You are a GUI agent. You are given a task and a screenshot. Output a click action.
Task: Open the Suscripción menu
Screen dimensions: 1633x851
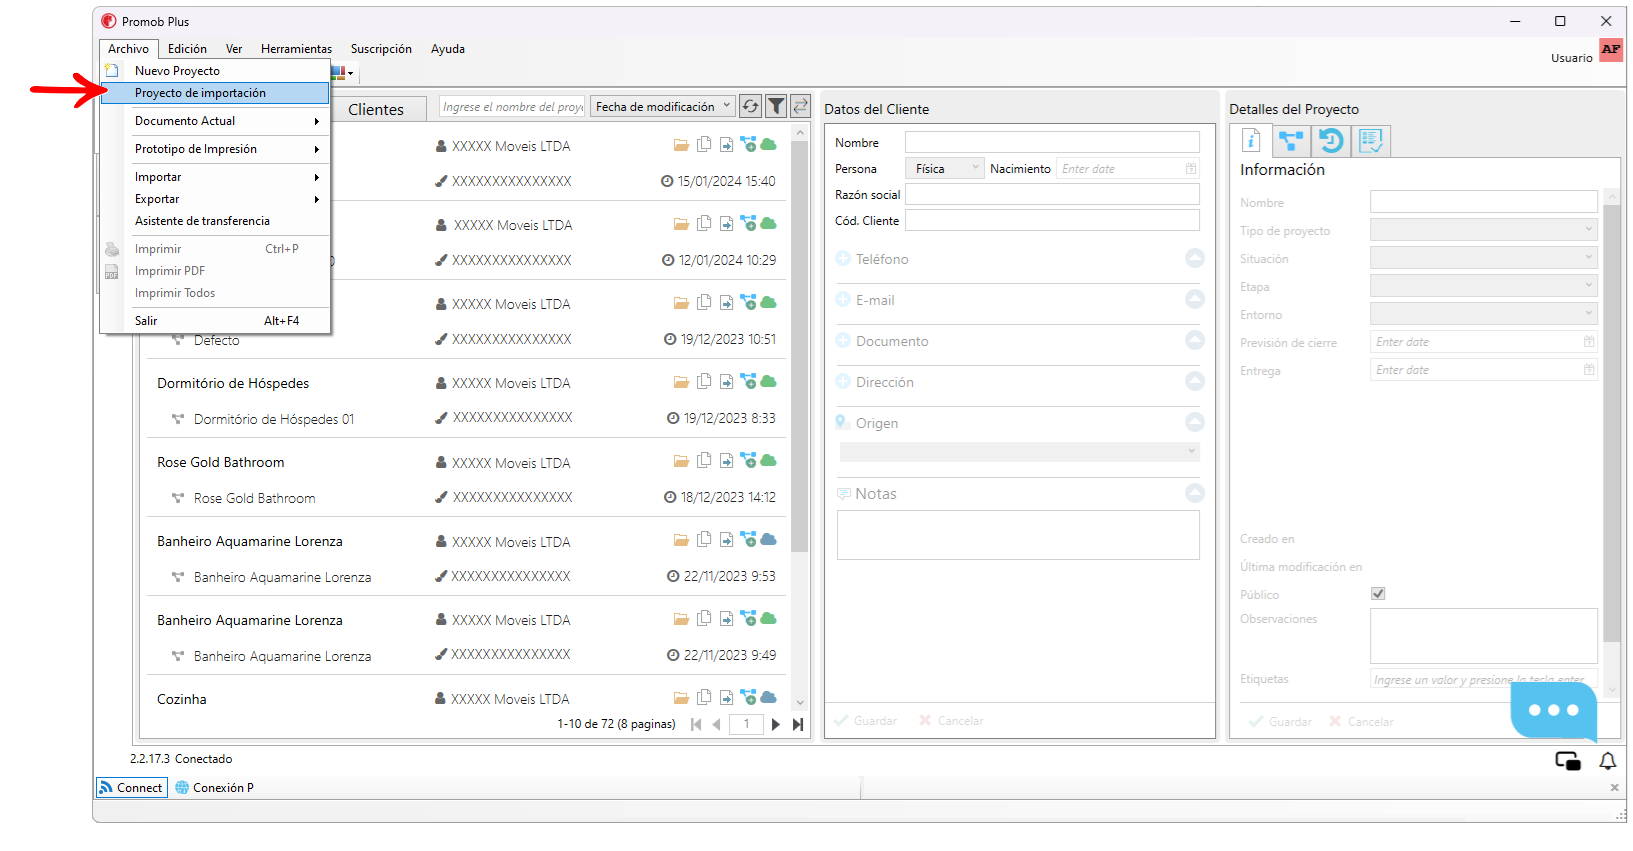pos(381,49)
